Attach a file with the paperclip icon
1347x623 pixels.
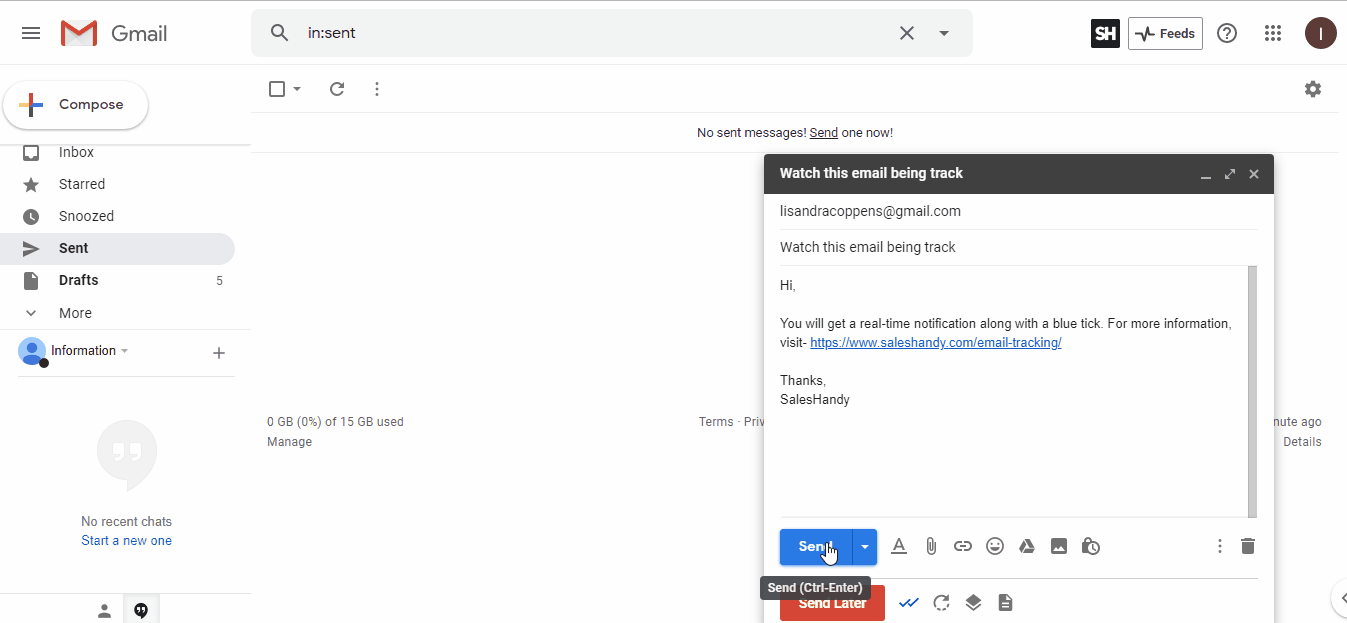pyautogui.click(x=931, y=545)
